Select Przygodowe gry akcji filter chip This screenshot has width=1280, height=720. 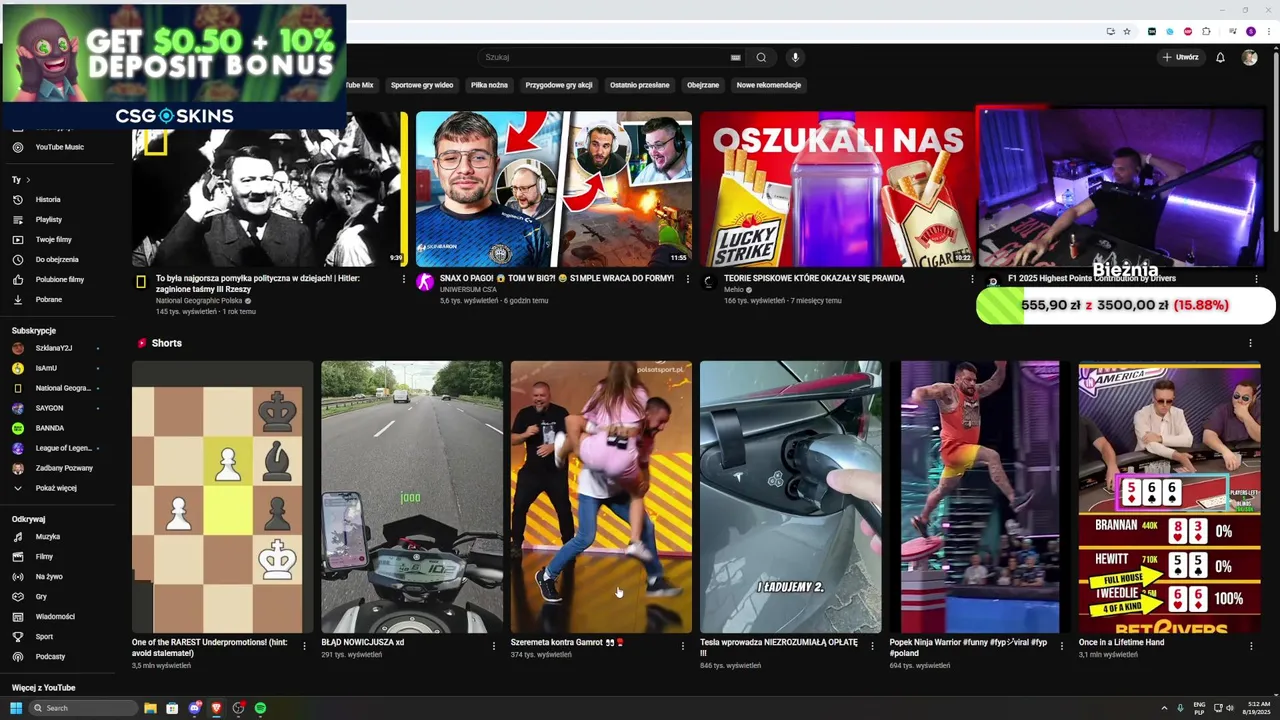559,85
